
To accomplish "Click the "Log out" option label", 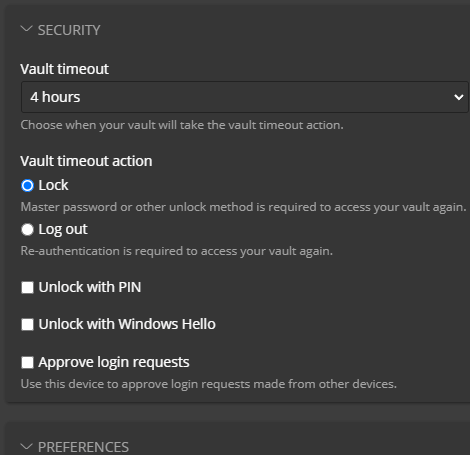I will pyautogui.click(x=63, y=229).
